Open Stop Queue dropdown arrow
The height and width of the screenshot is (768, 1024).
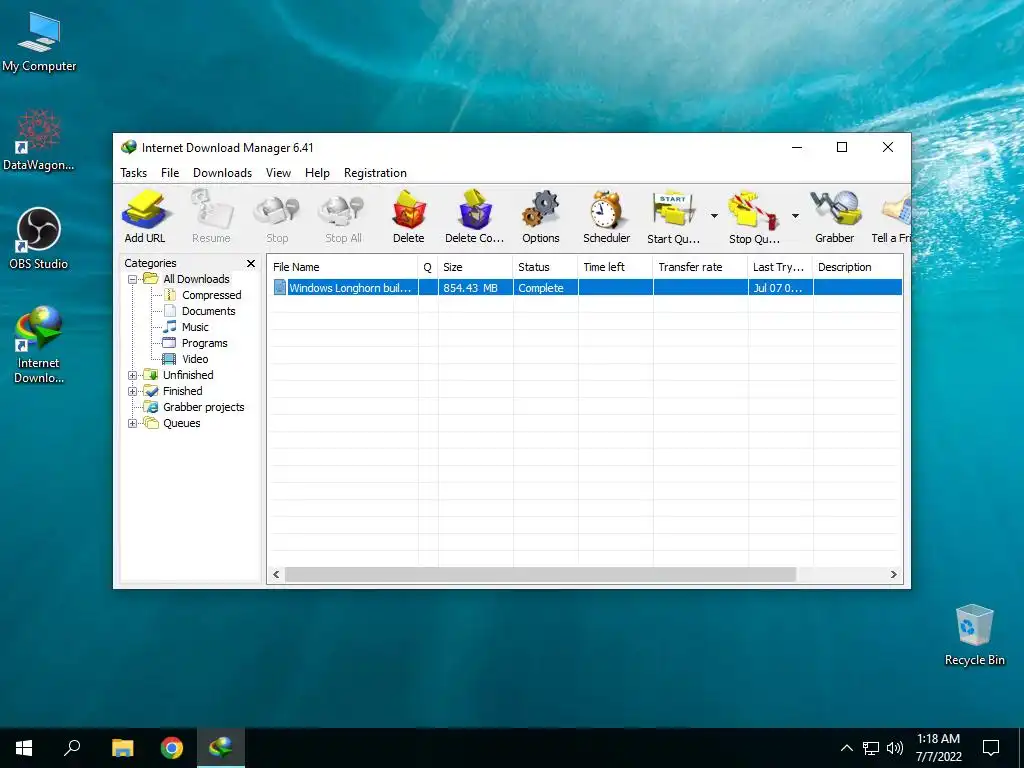pos(795,216)
